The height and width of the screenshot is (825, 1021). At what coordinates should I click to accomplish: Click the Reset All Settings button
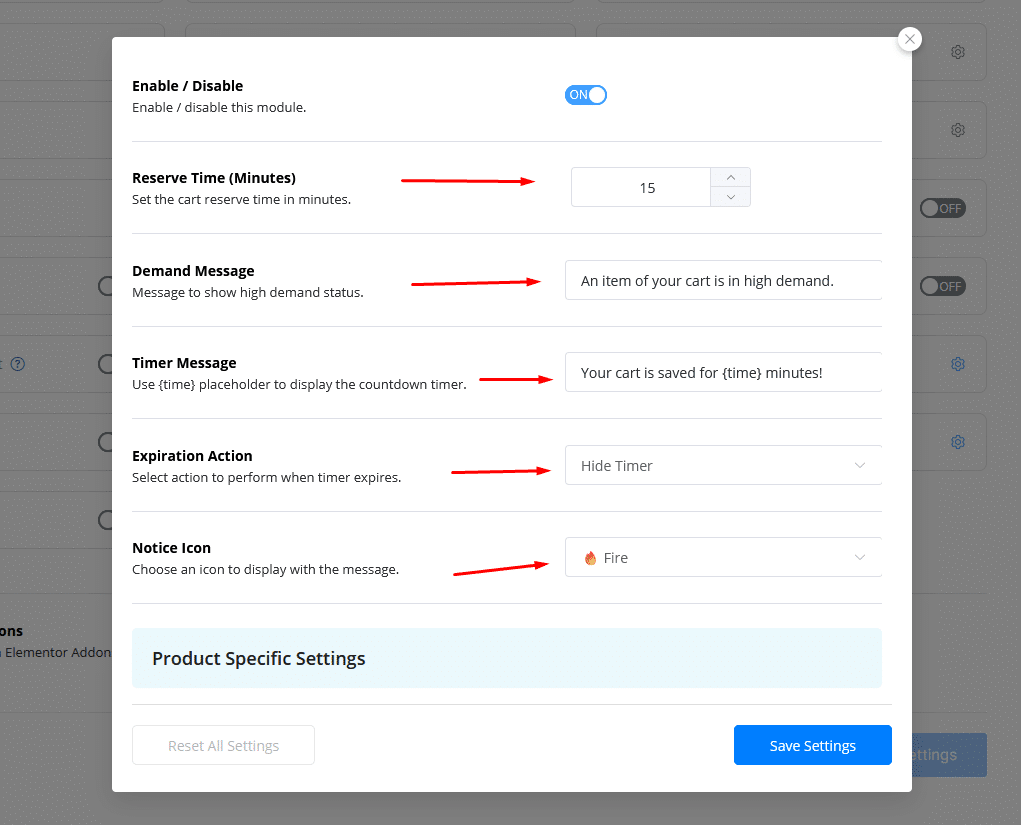pos(223,745)
